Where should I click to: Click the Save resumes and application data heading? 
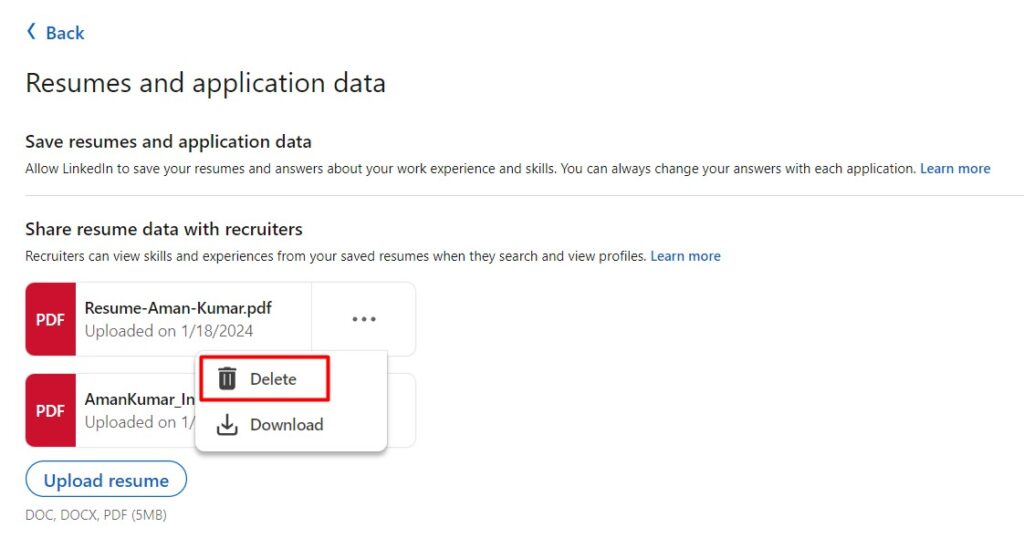pyautogui.click(x=168, y=142)
